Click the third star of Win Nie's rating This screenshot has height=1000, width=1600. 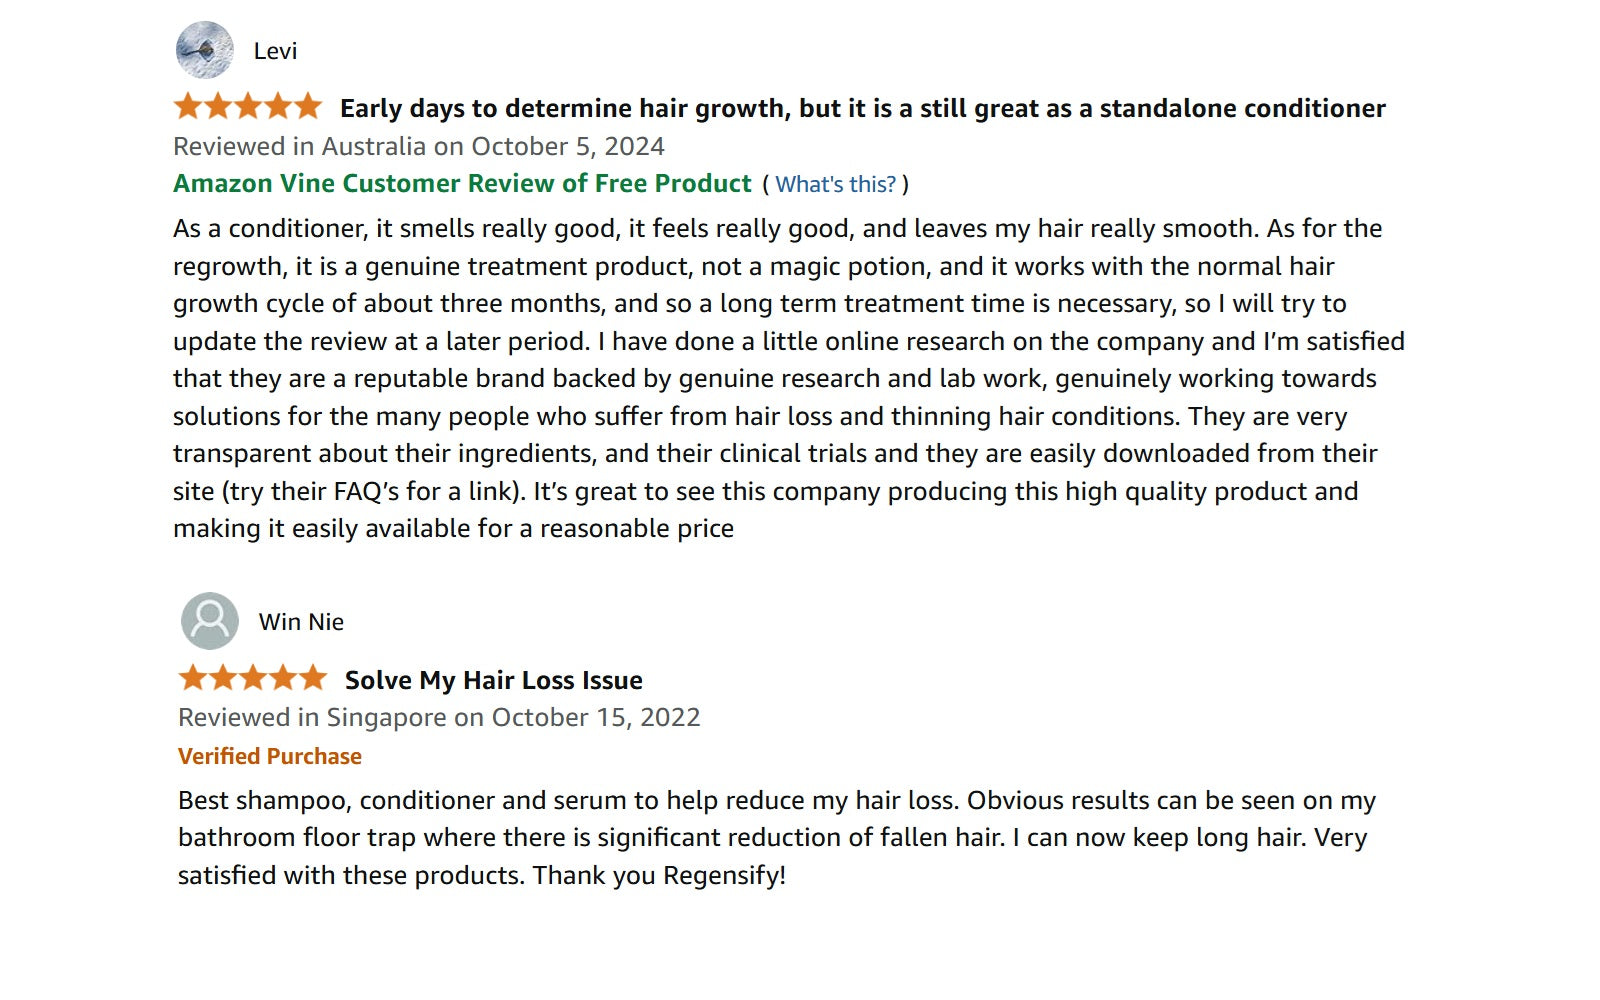[253, 678]
